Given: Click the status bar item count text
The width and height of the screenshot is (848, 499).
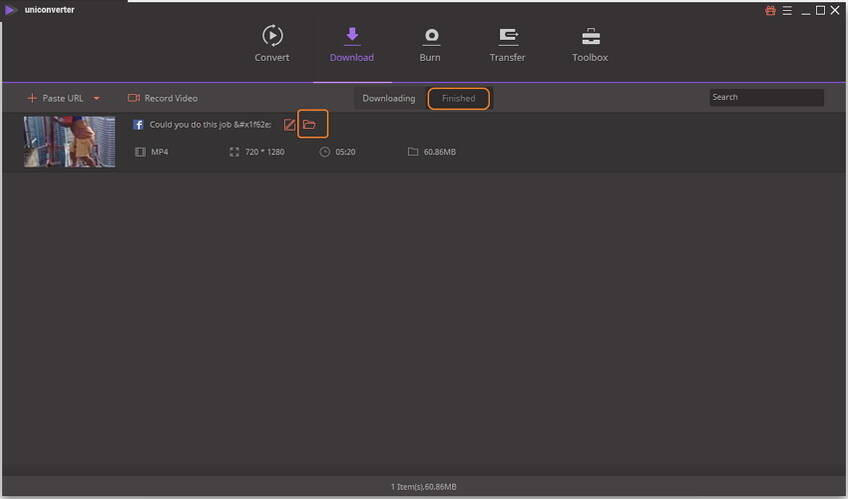Looking at the screenshot, I should pyautogui.click(x=423, y=487).
